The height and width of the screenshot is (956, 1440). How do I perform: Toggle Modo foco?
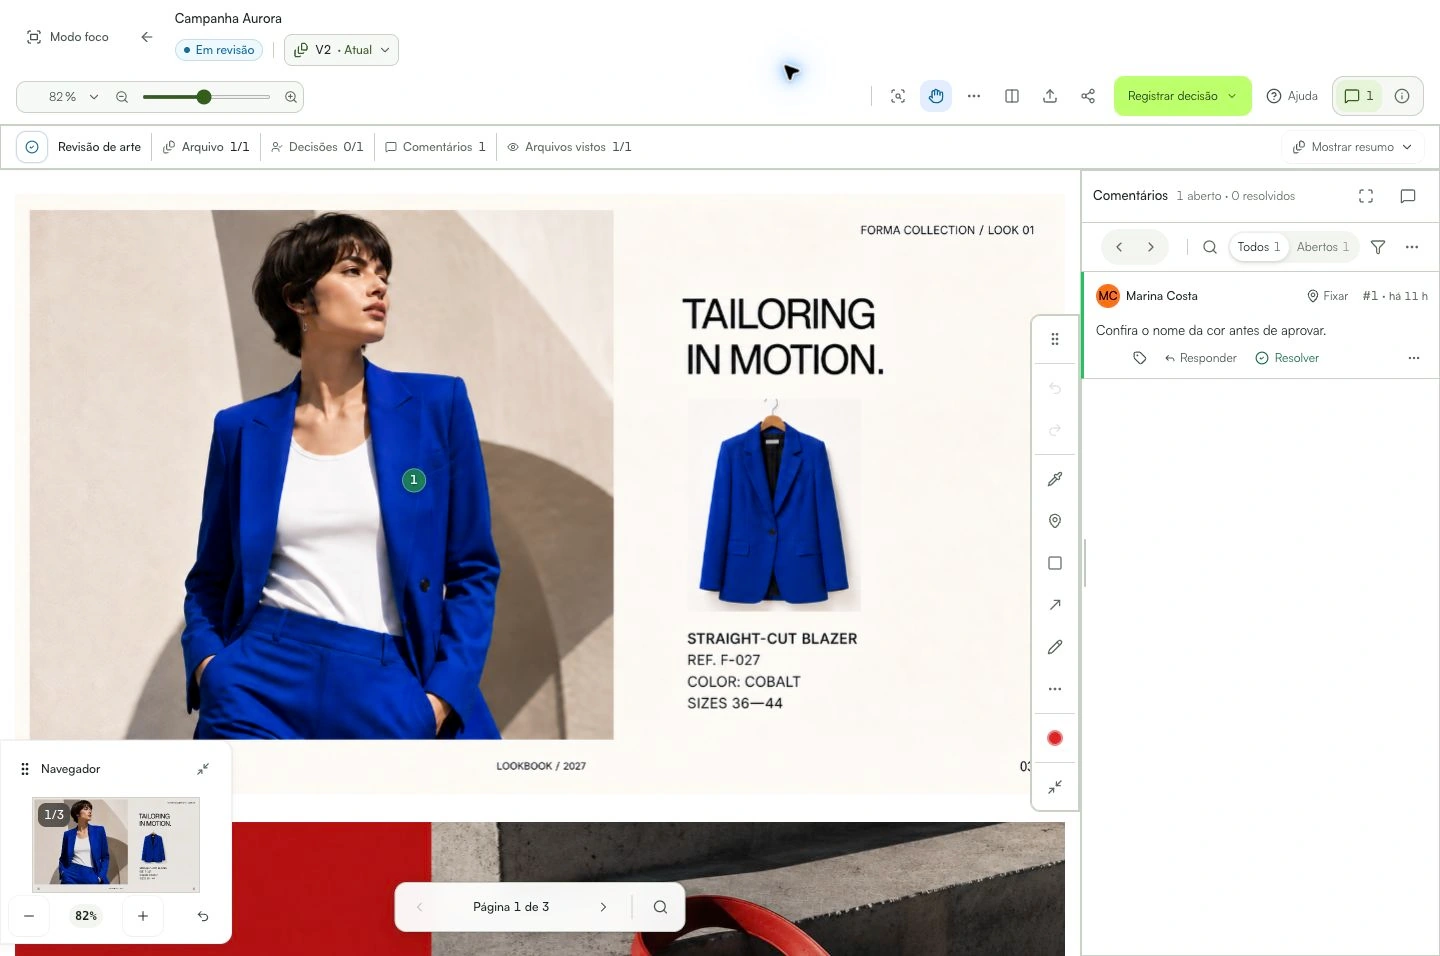click(67, 37)
